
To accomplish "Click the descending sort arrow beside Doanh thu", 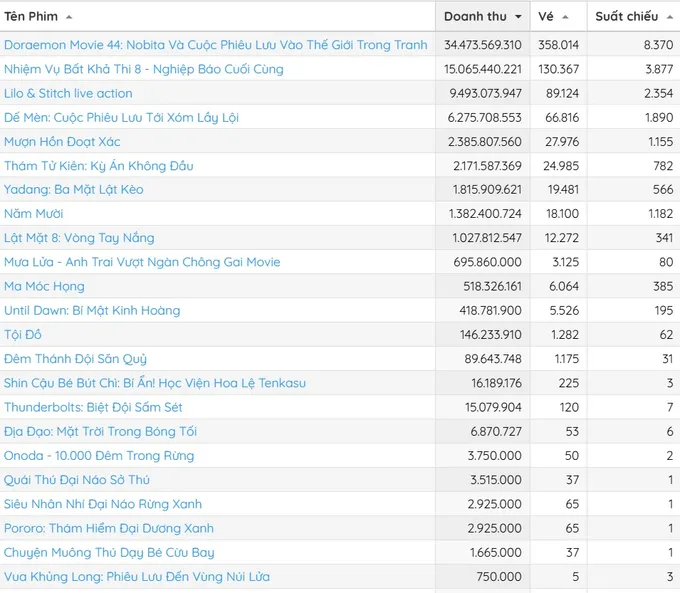I will [518, 17].
